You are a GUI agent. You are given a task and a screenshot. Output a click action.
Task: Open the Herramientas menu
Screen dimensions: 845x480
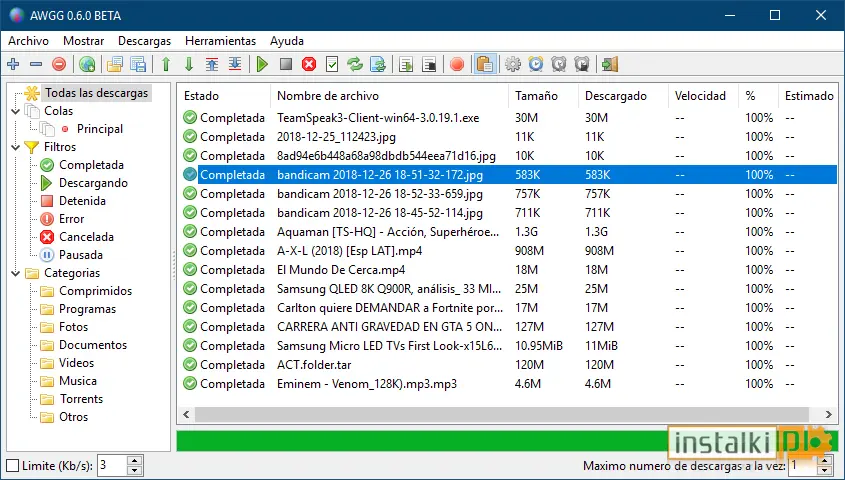coord(220,41)
